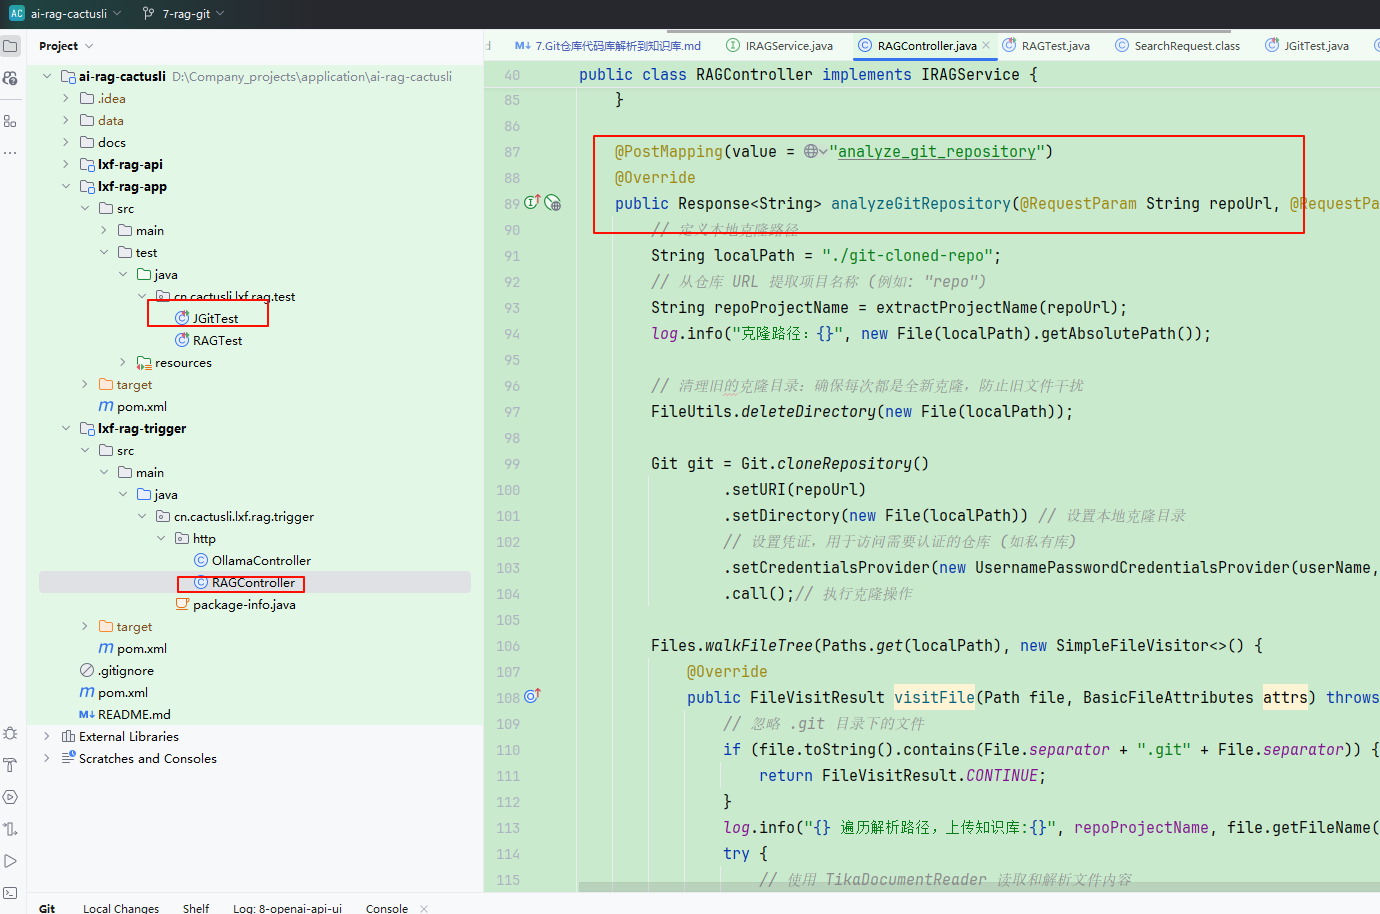1380x914 pixels.
Task: Open the Debug tool window bug icon
Action: 10,733
